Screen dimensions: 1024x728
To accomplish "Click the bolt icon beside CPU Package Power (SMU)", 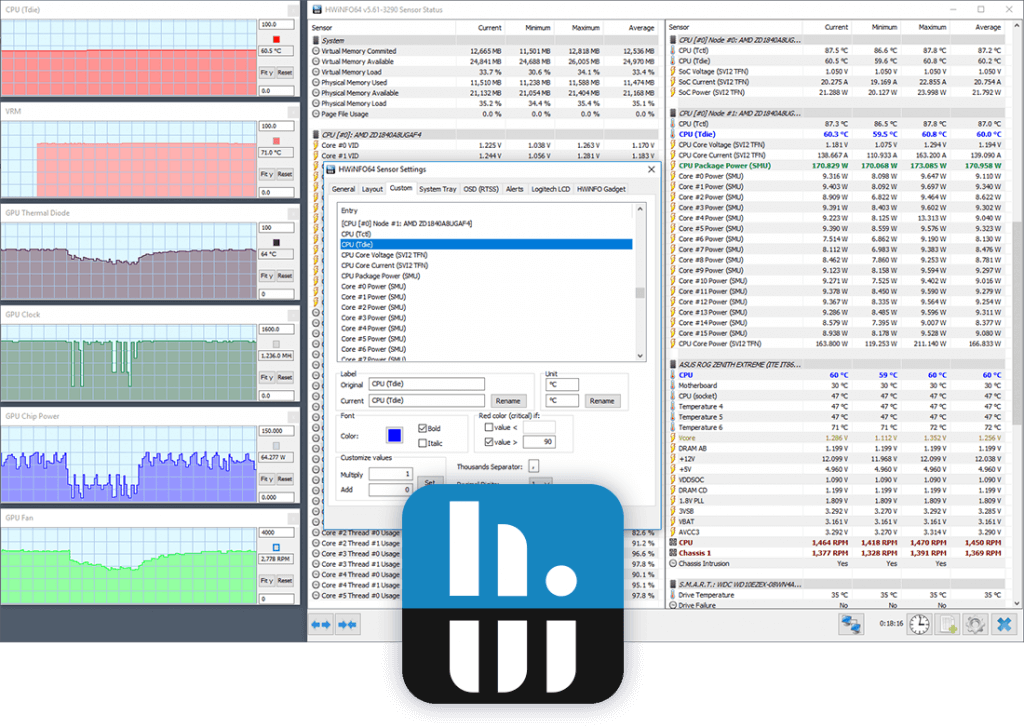I will 673,166.
